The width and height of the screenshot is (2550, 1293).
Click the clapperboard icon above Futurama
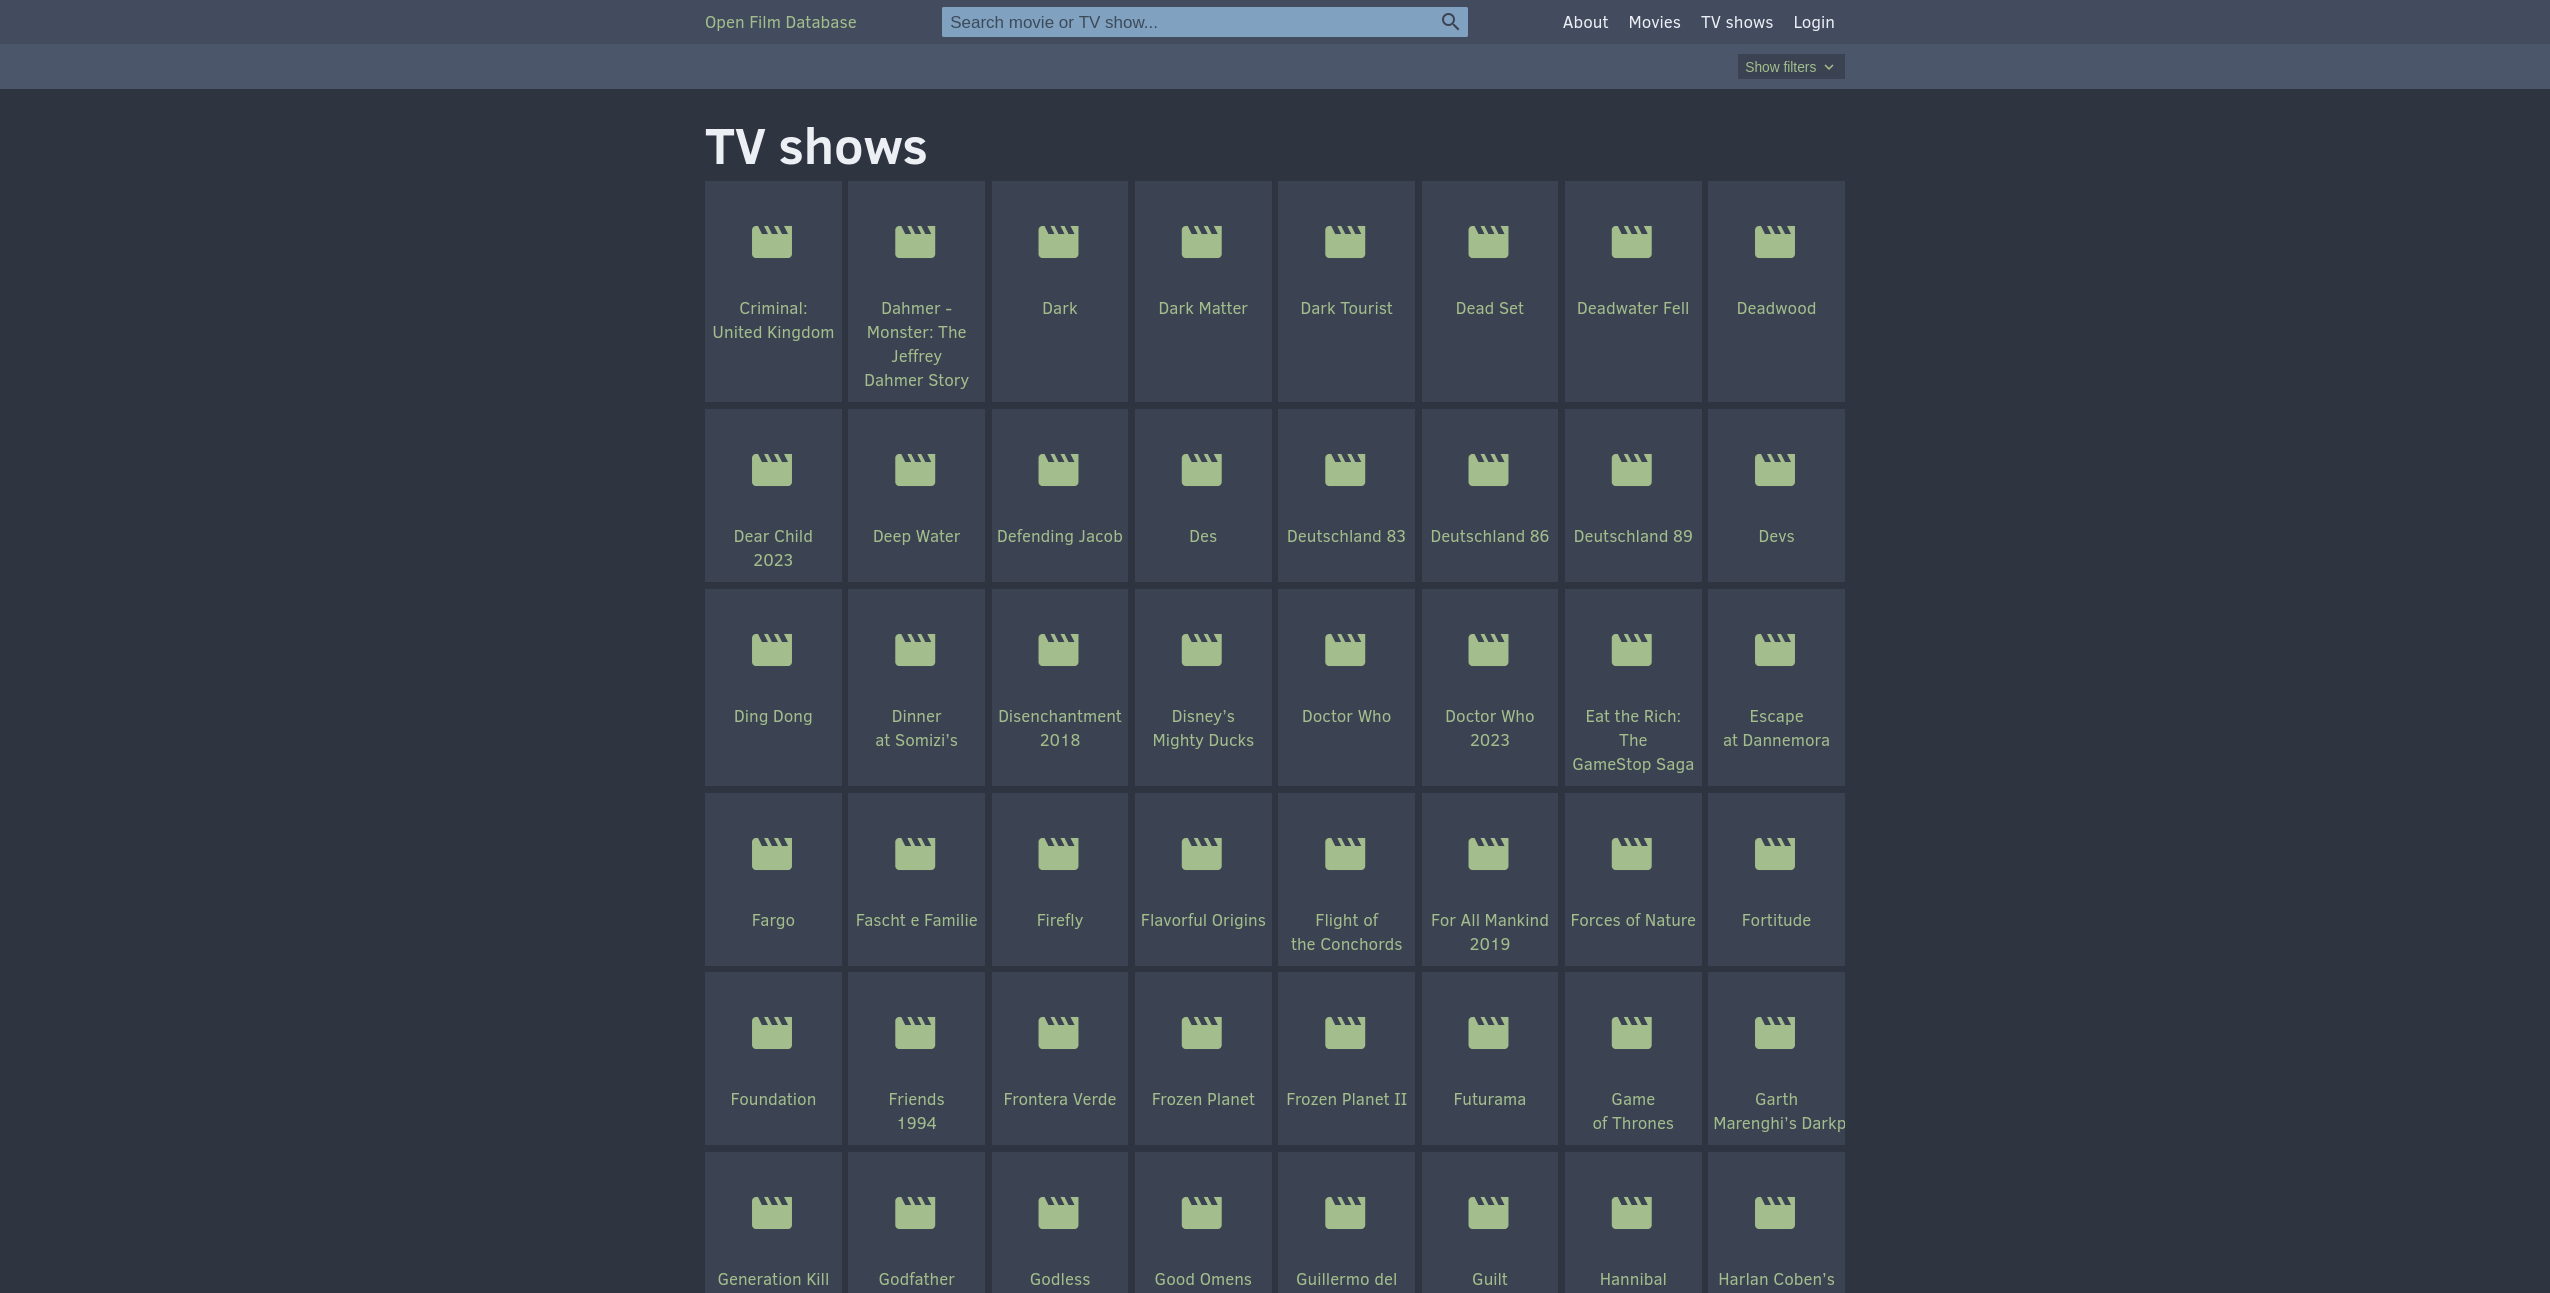click(1488, 1032)
